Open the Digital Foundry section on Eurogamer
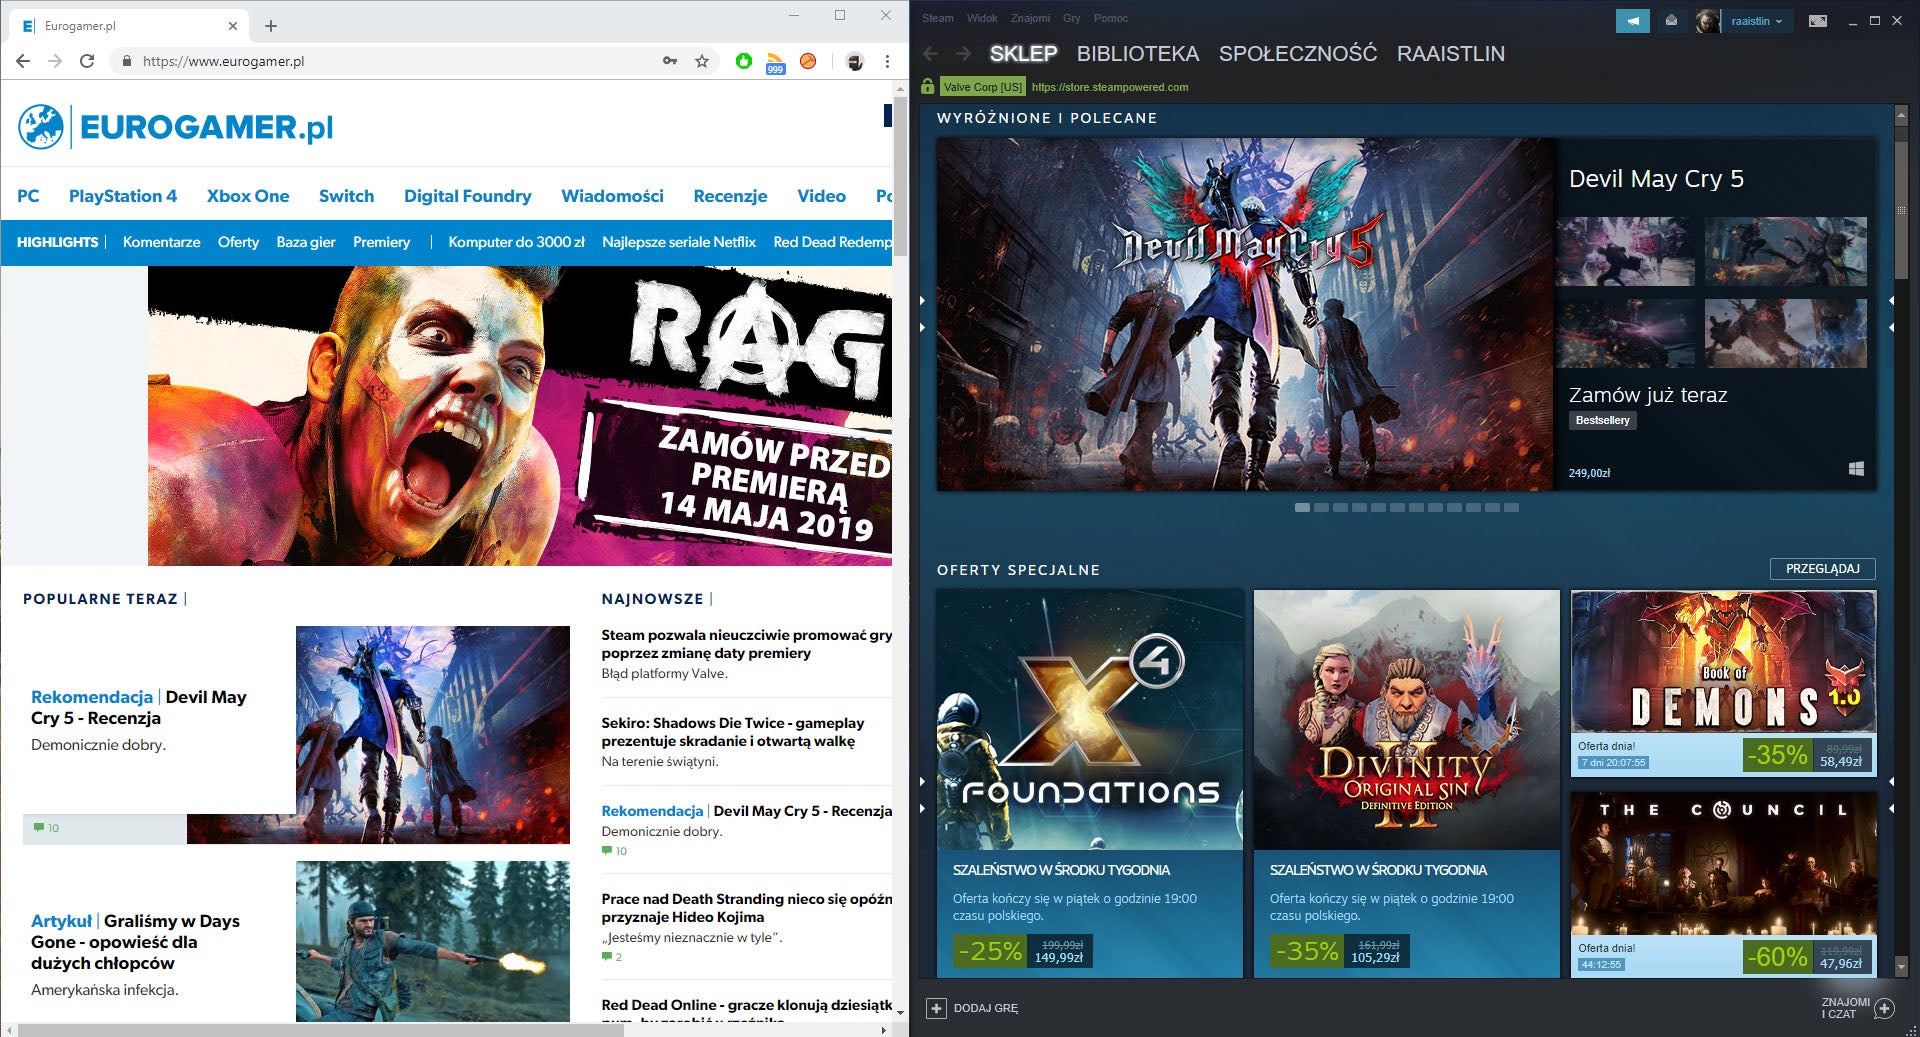The image size is (1920, 1037). 467,196
